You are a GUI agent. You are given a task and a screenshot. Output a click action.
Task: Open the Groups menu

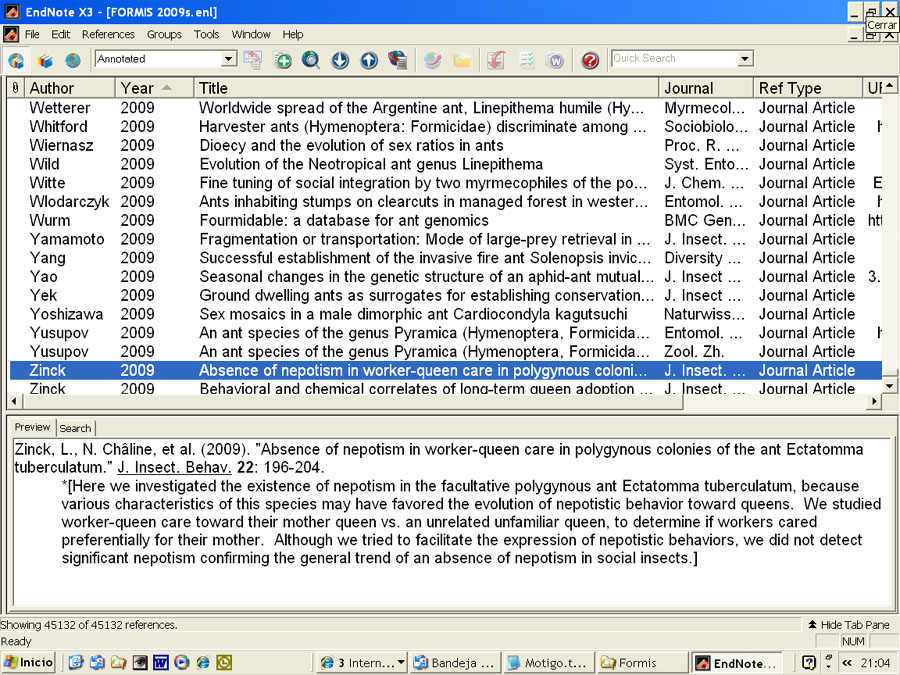pyautogui.click(x=164, y=34)
